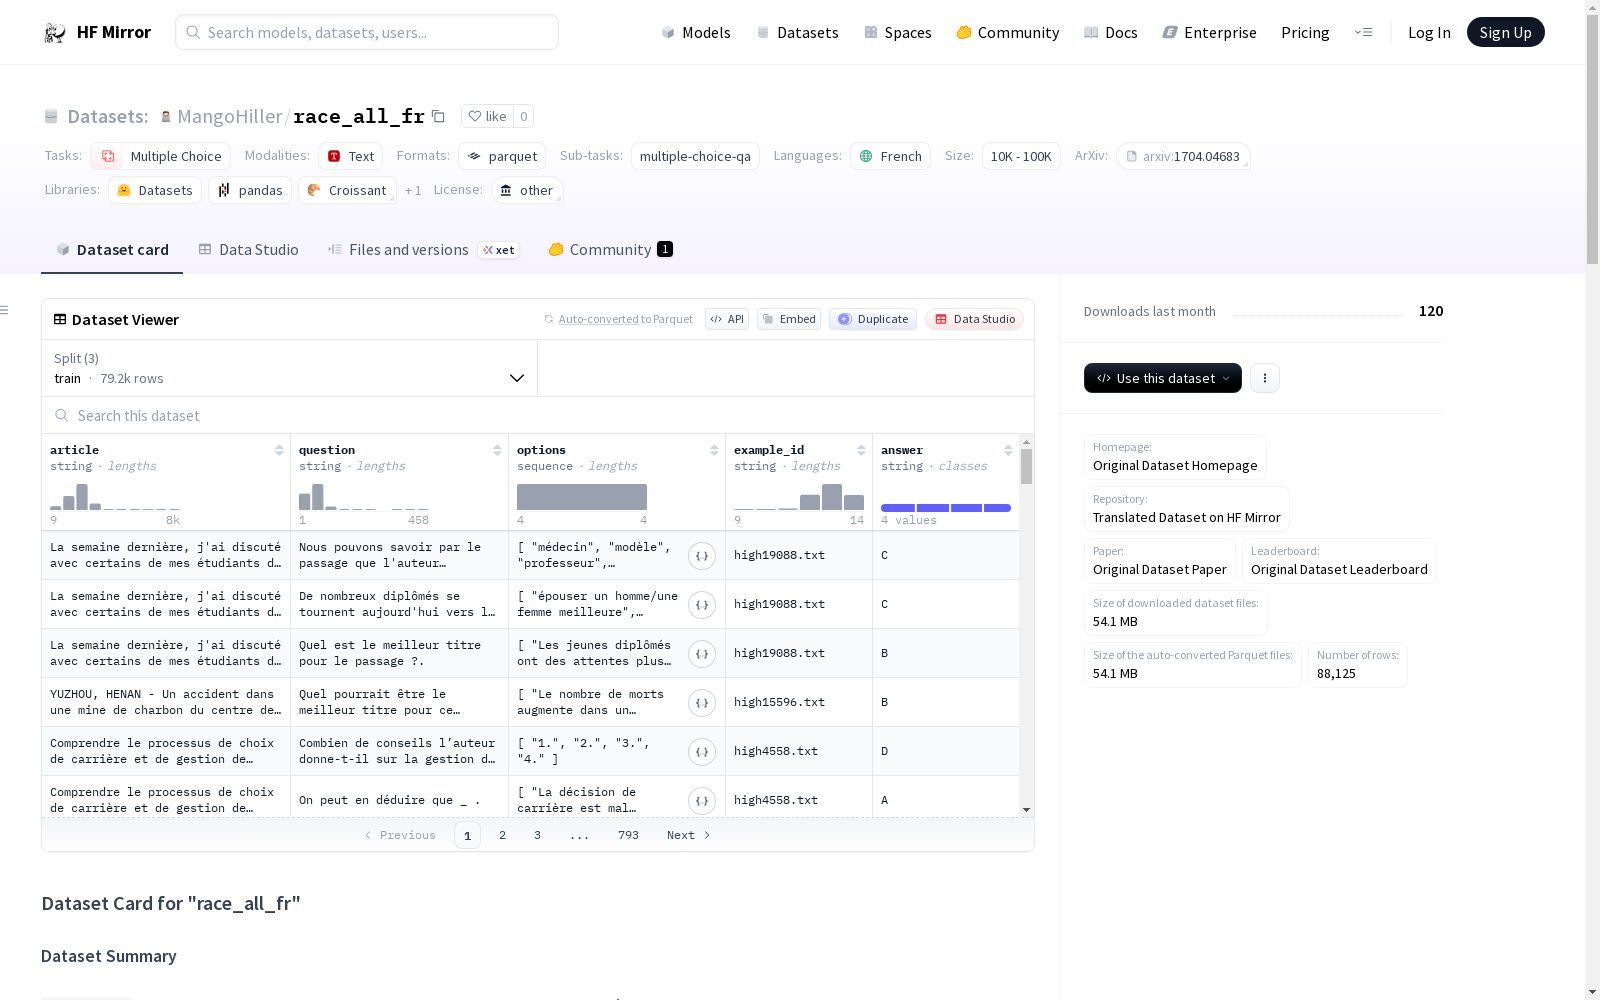Screen dimensions: 1600x1000
Task: Expand options JSON for épouser un homme row
Action: [x=702, y=605]
